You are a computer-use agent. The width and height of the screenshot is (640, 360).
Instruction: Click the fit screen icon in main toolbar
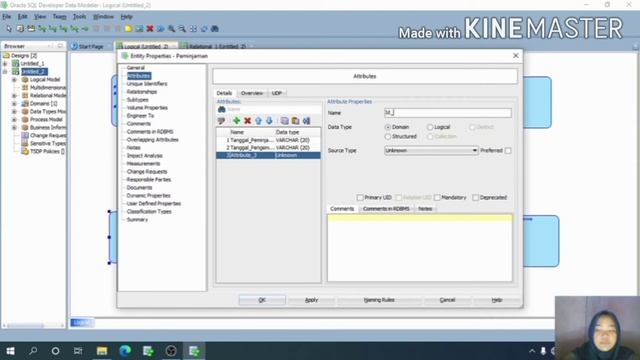(193, 29)
